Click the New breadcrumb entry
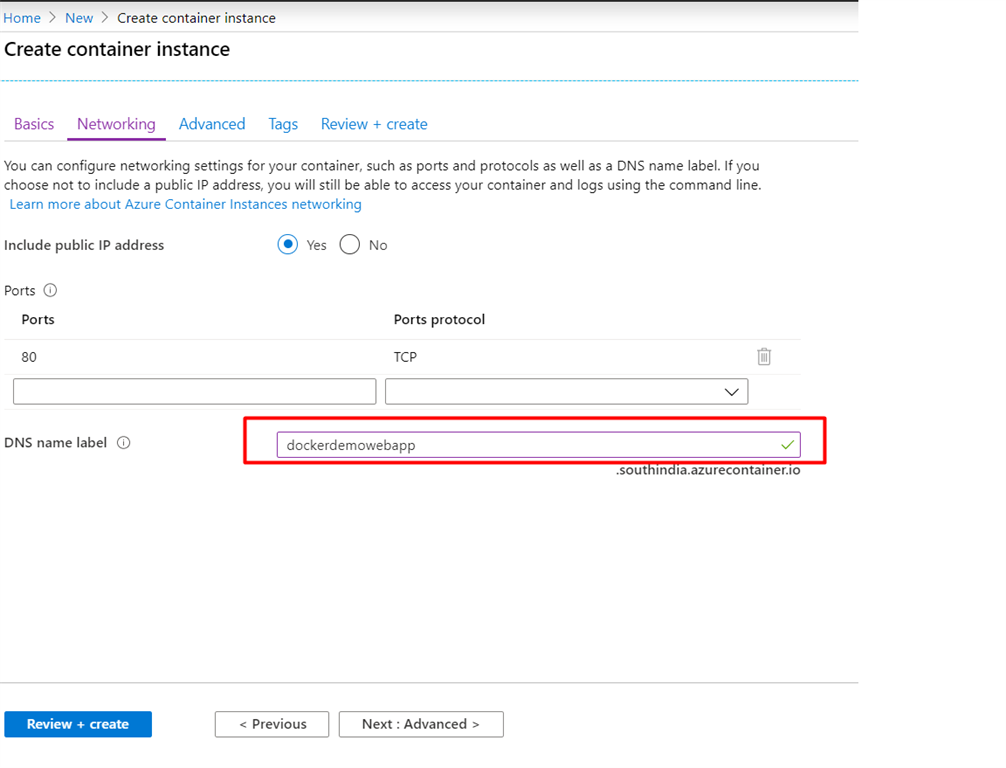The height and width of the screenshot is (768, 1006). click(x=79, y=17)
